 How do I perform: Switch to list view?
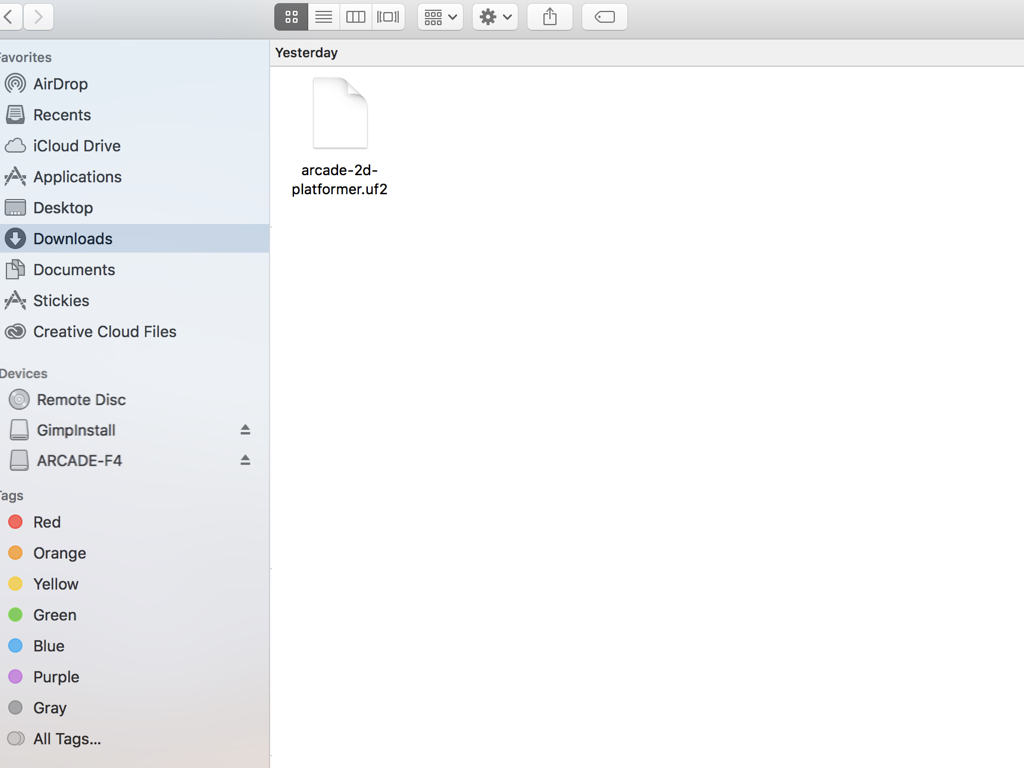pyautogui.click(x=323, y=17)
